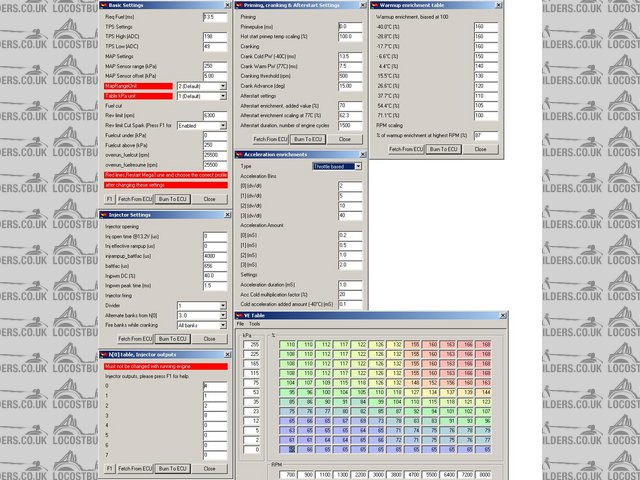The height and width of the screenshot is (480, 640).
Task: Click the TPS High (ADC) field
Action: tap(215, 36)
